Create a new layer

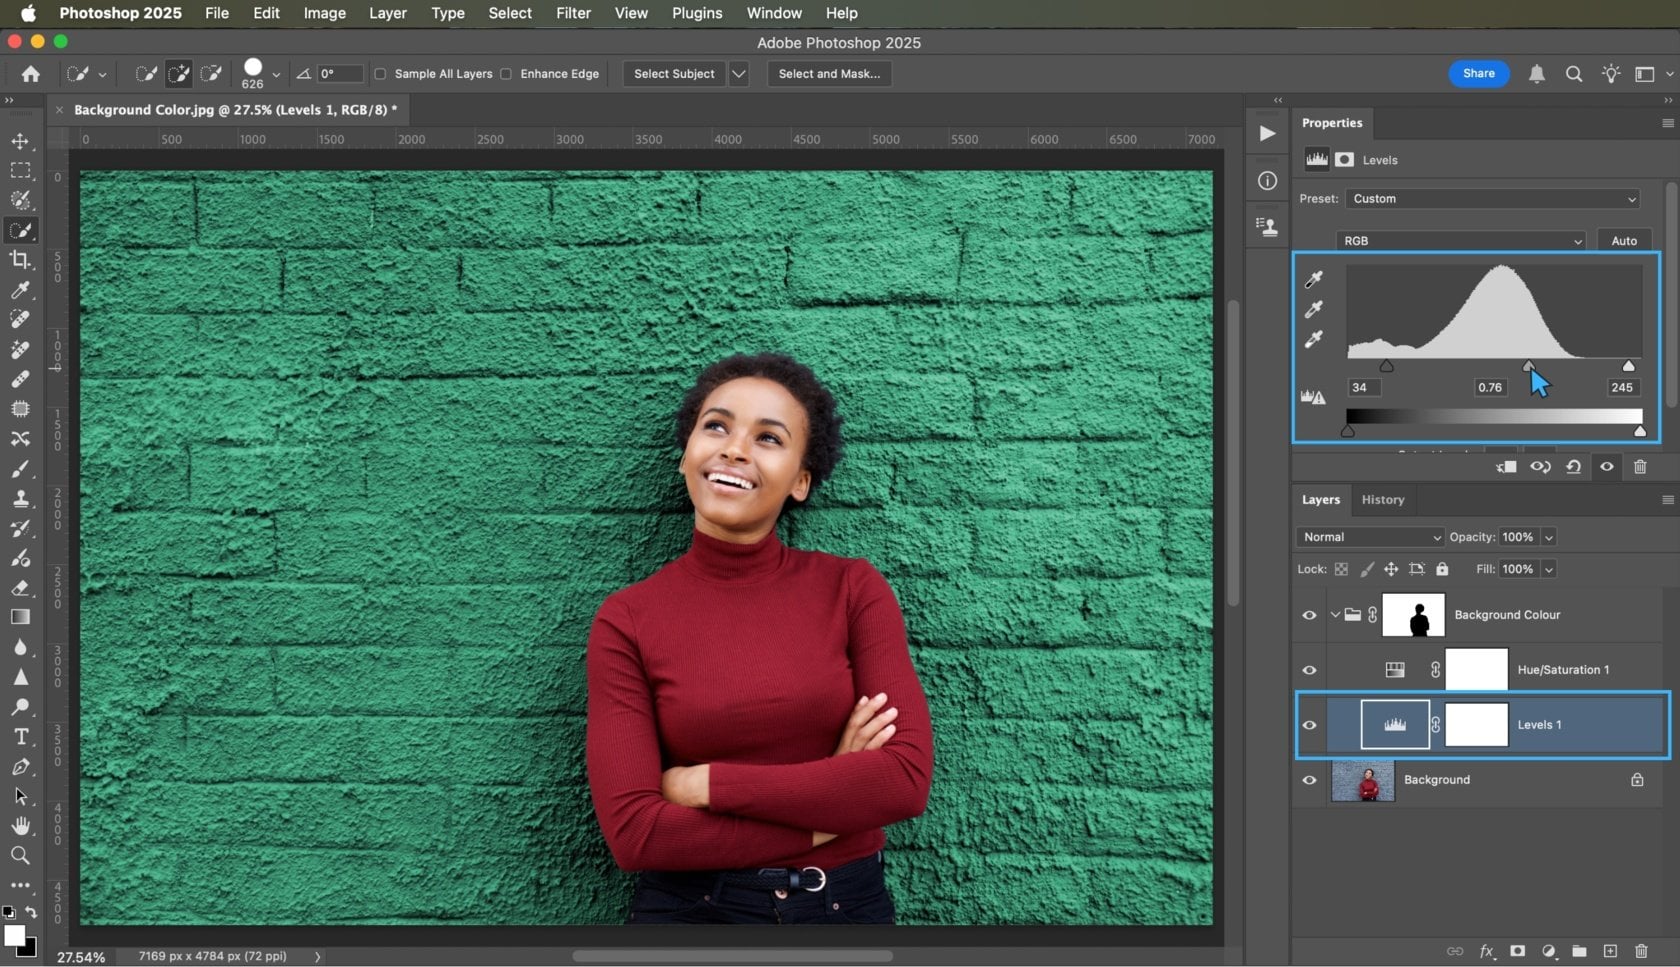coord(1610,951)
